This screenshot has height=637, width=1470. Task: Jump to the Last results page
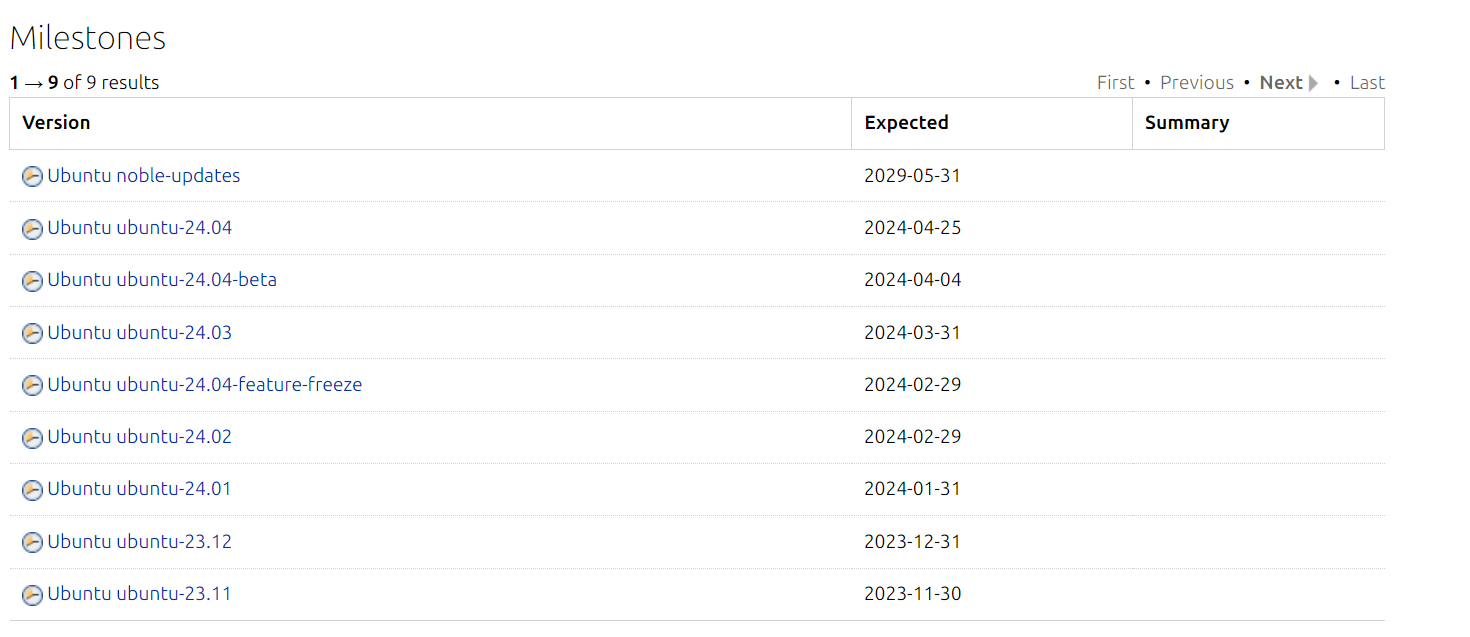1367,83
